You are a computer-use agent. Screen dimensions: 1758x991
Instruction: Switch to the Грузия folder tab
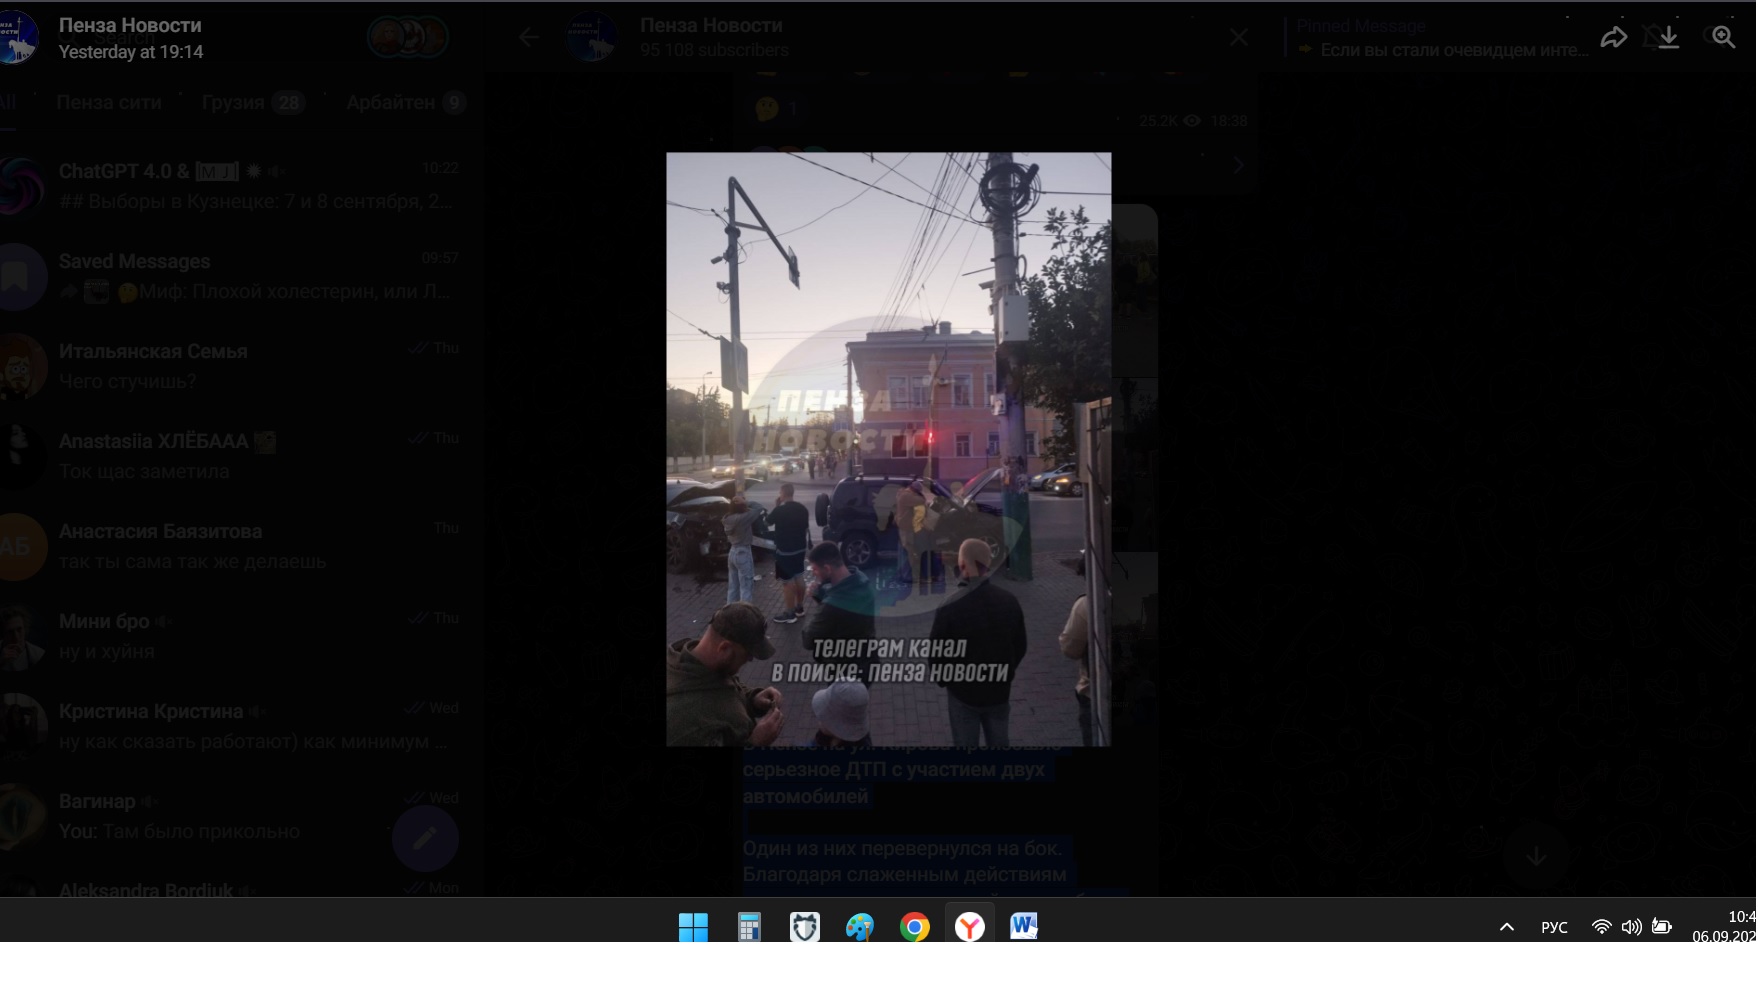[x=233, y=102]
